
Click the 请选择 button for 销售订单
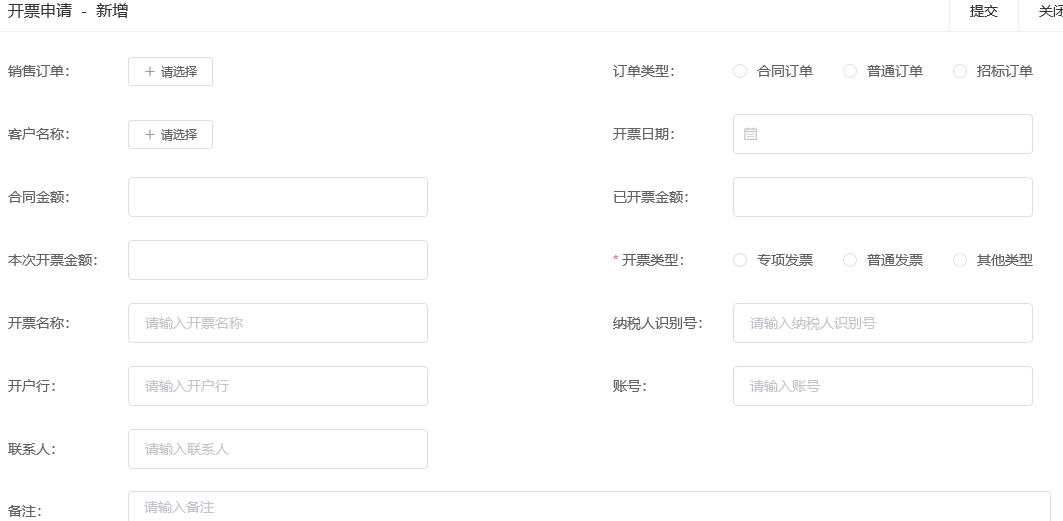coord(170,72)
